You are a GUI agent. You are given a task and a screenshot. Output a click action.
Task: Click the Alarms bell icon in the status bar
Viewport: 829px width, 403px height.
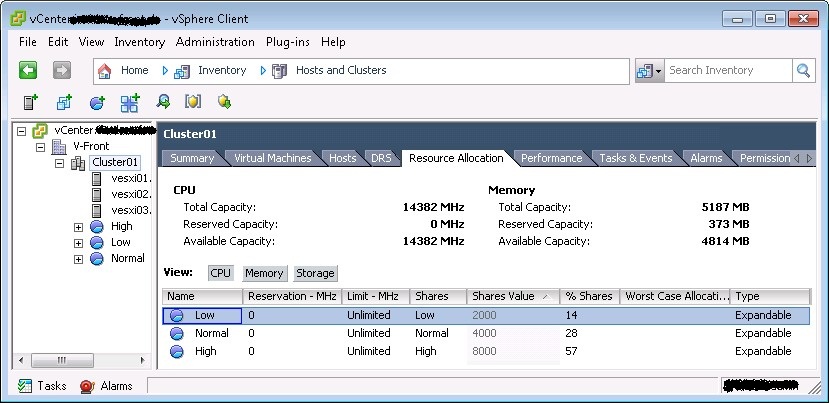(x=87, y=387)
